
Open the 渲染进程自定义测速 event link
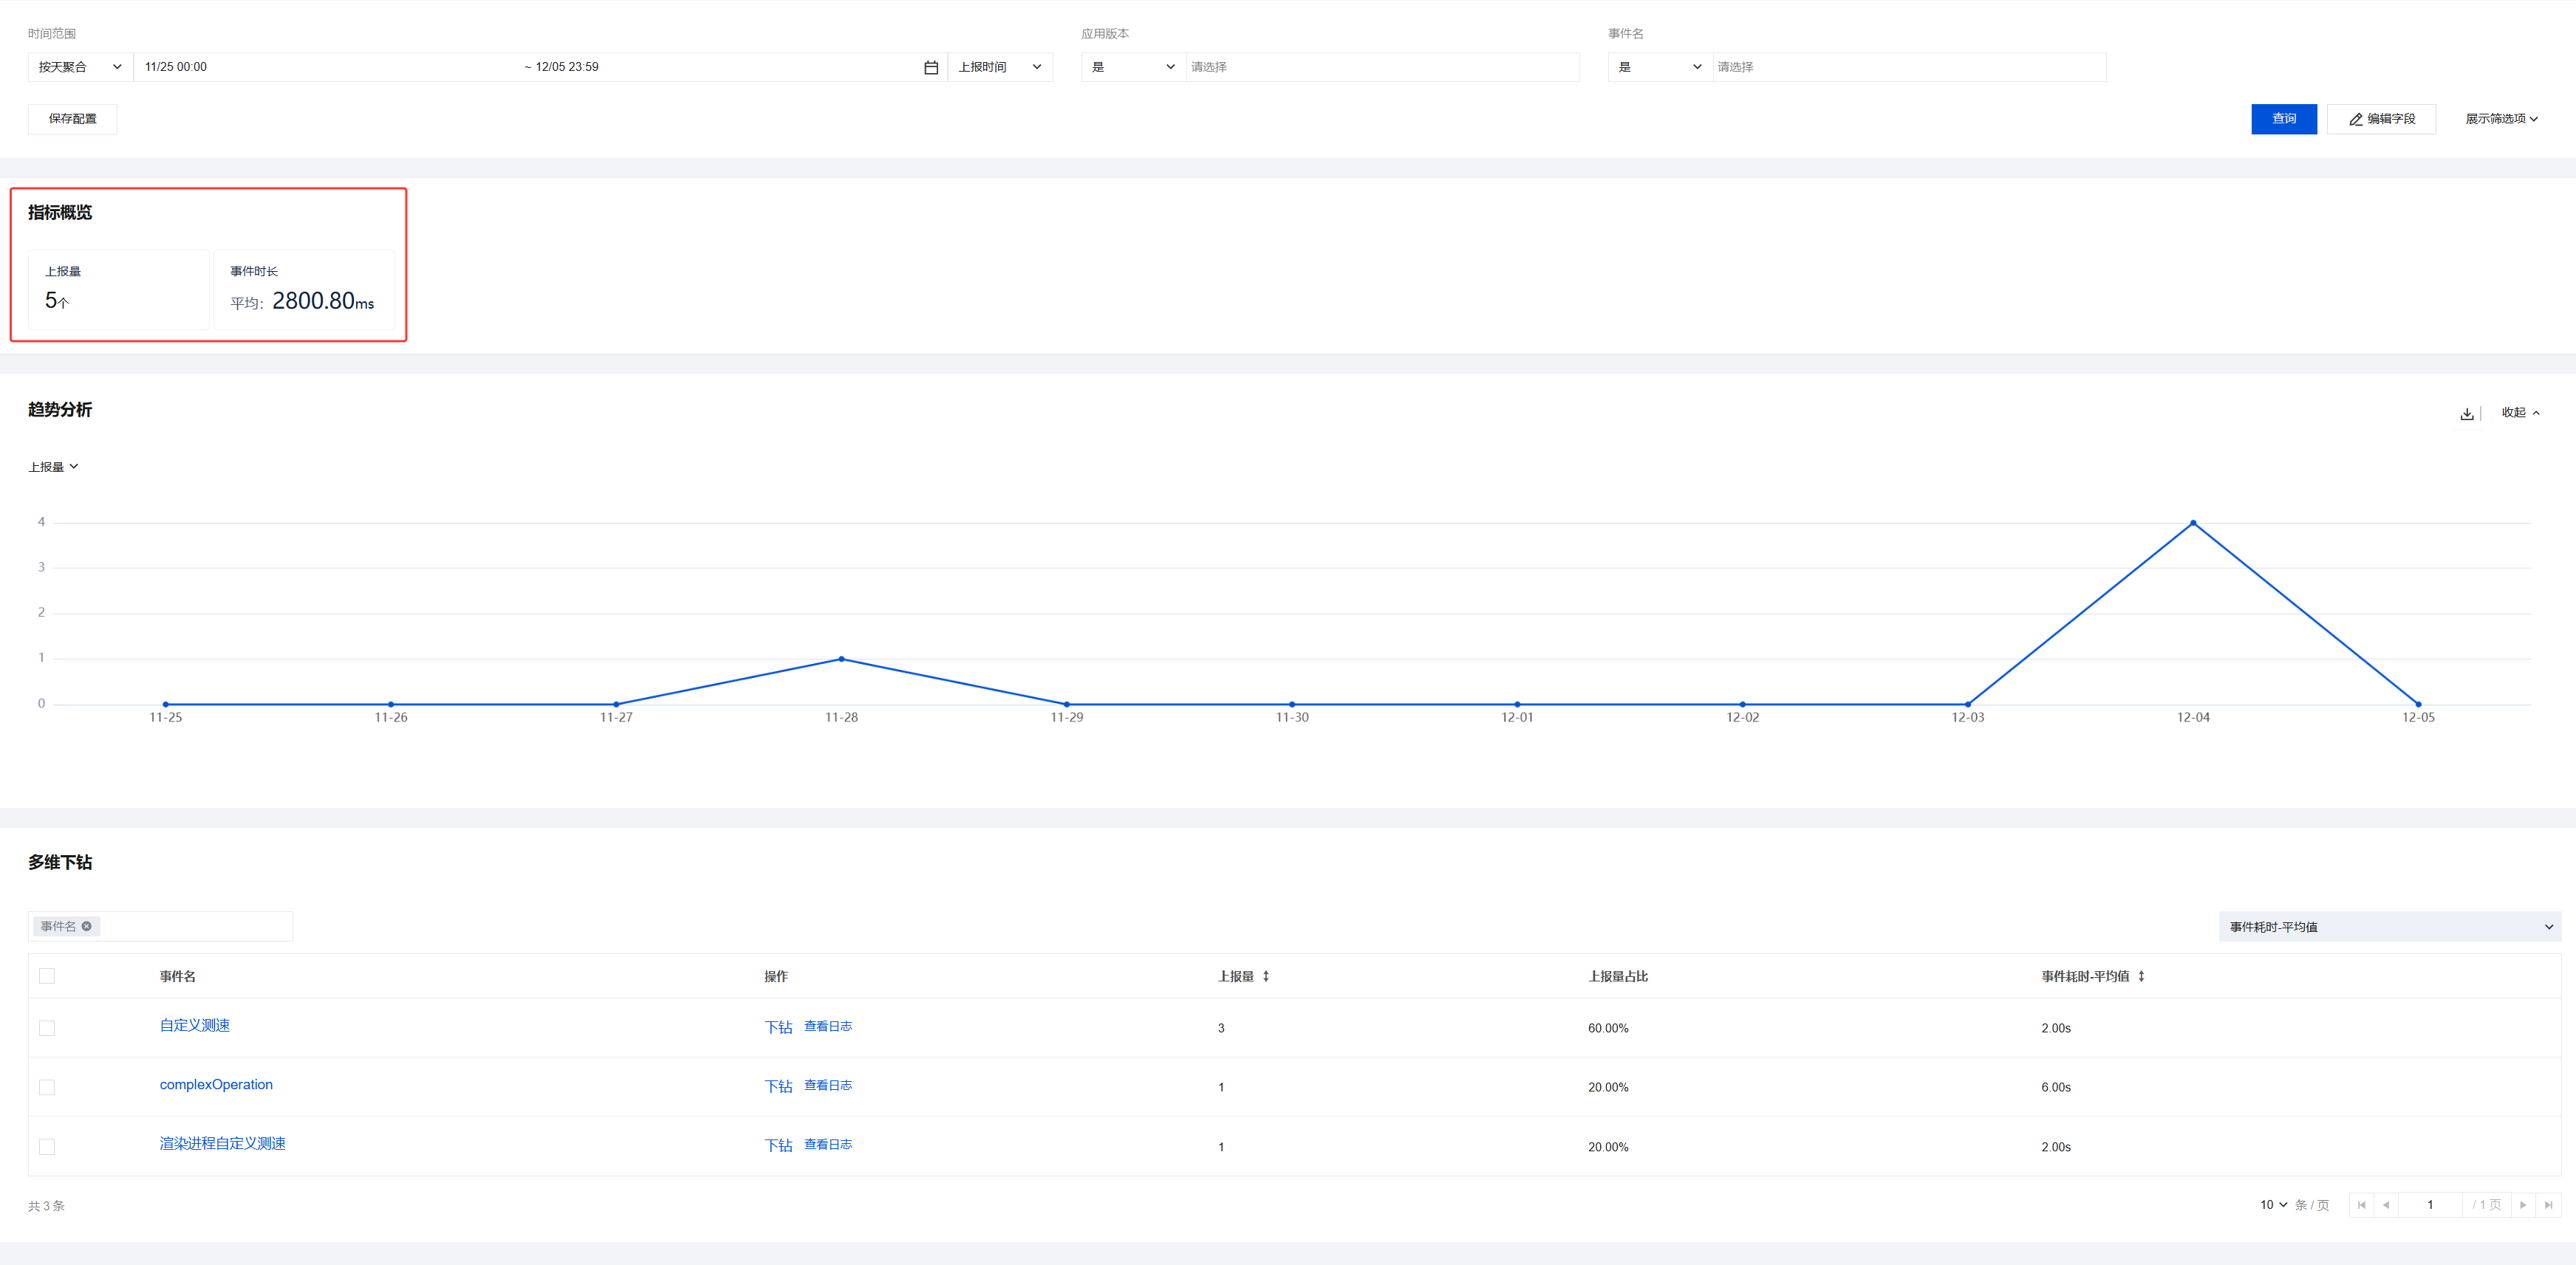[222, 1143]
